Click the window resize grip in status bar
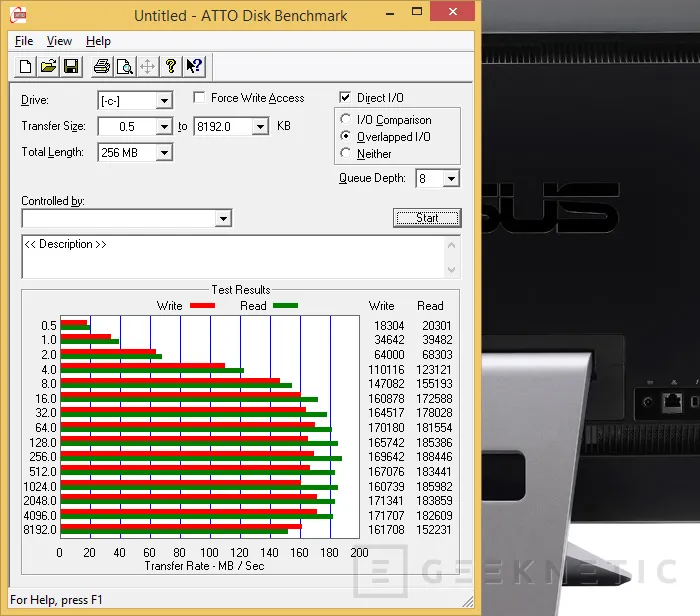The image size is (700, 616). [x=467, y=601]
